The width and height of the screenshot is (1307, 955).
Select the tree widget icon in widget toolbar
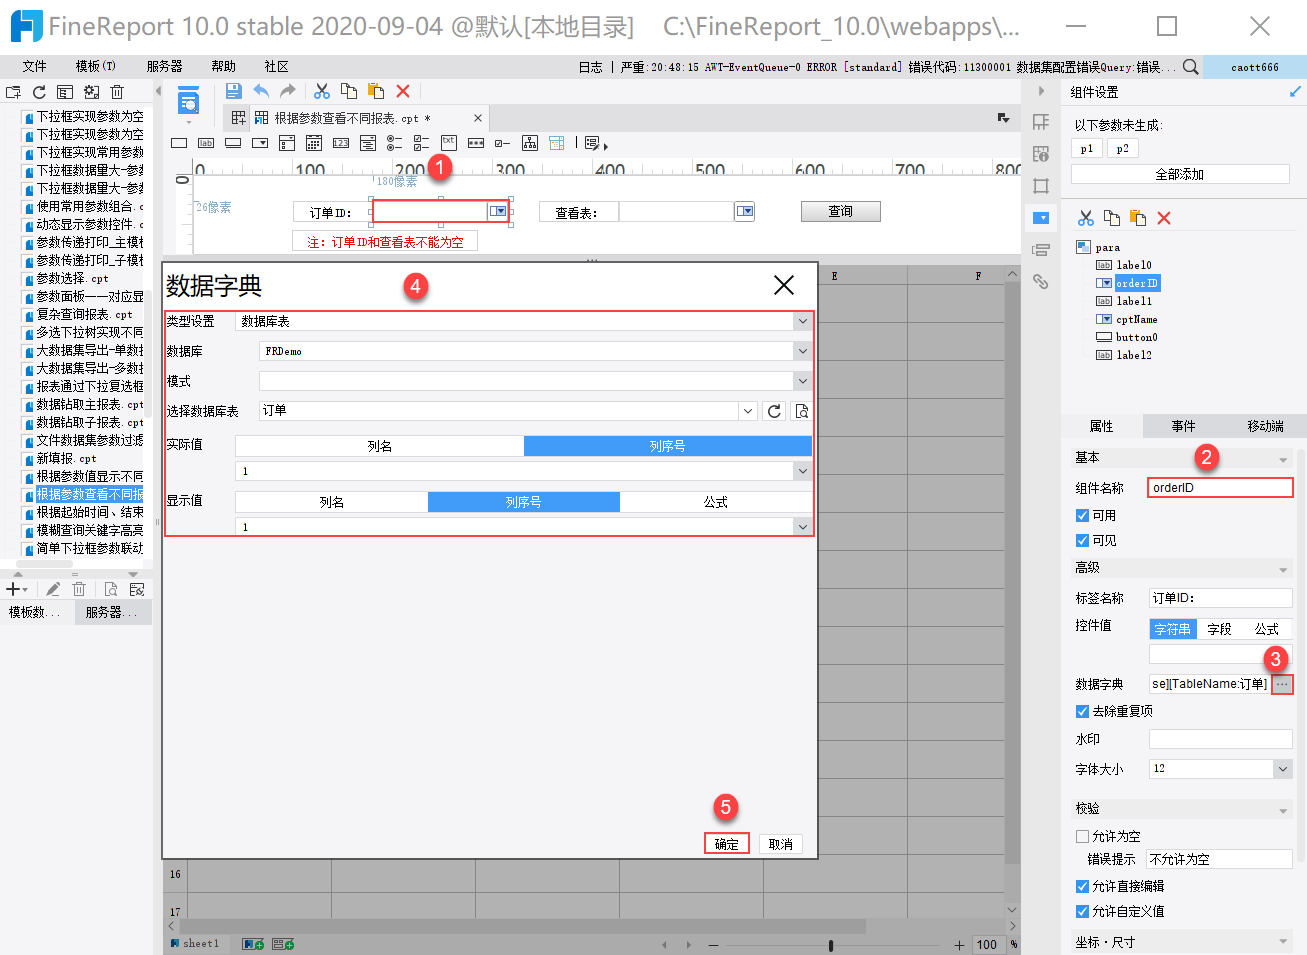tap(530, 143)
